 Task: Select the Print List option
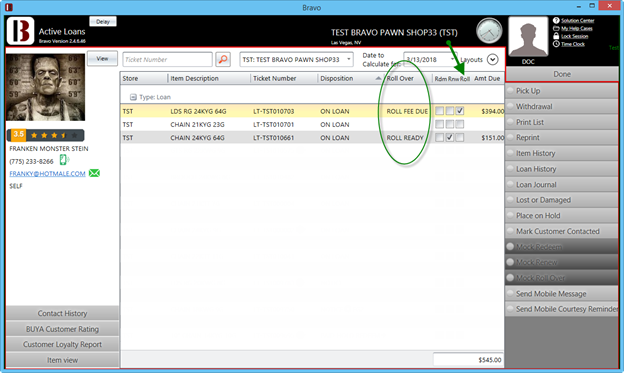click(562, 122)
